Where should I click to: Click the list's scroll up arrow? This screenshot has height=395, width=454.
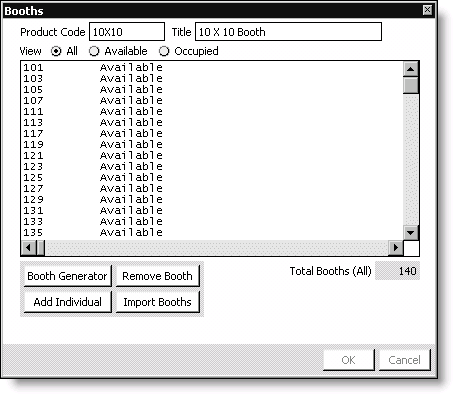(x=411, y=69)
